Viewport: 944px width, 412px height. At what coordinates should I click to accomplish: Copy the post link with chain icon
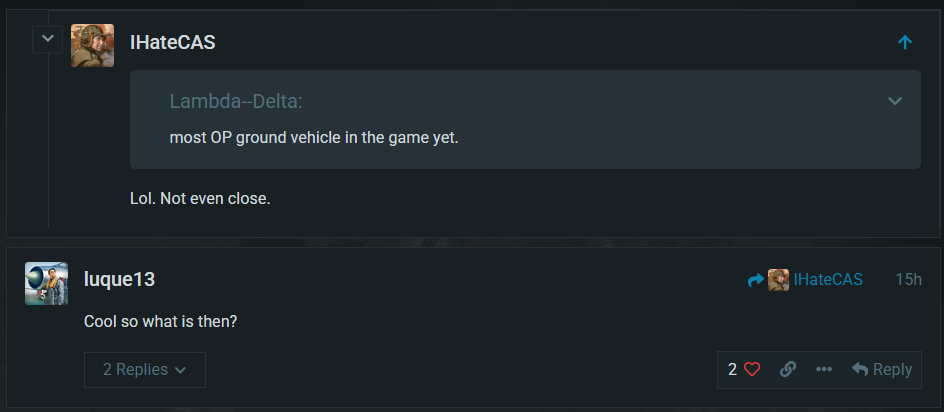788,370
